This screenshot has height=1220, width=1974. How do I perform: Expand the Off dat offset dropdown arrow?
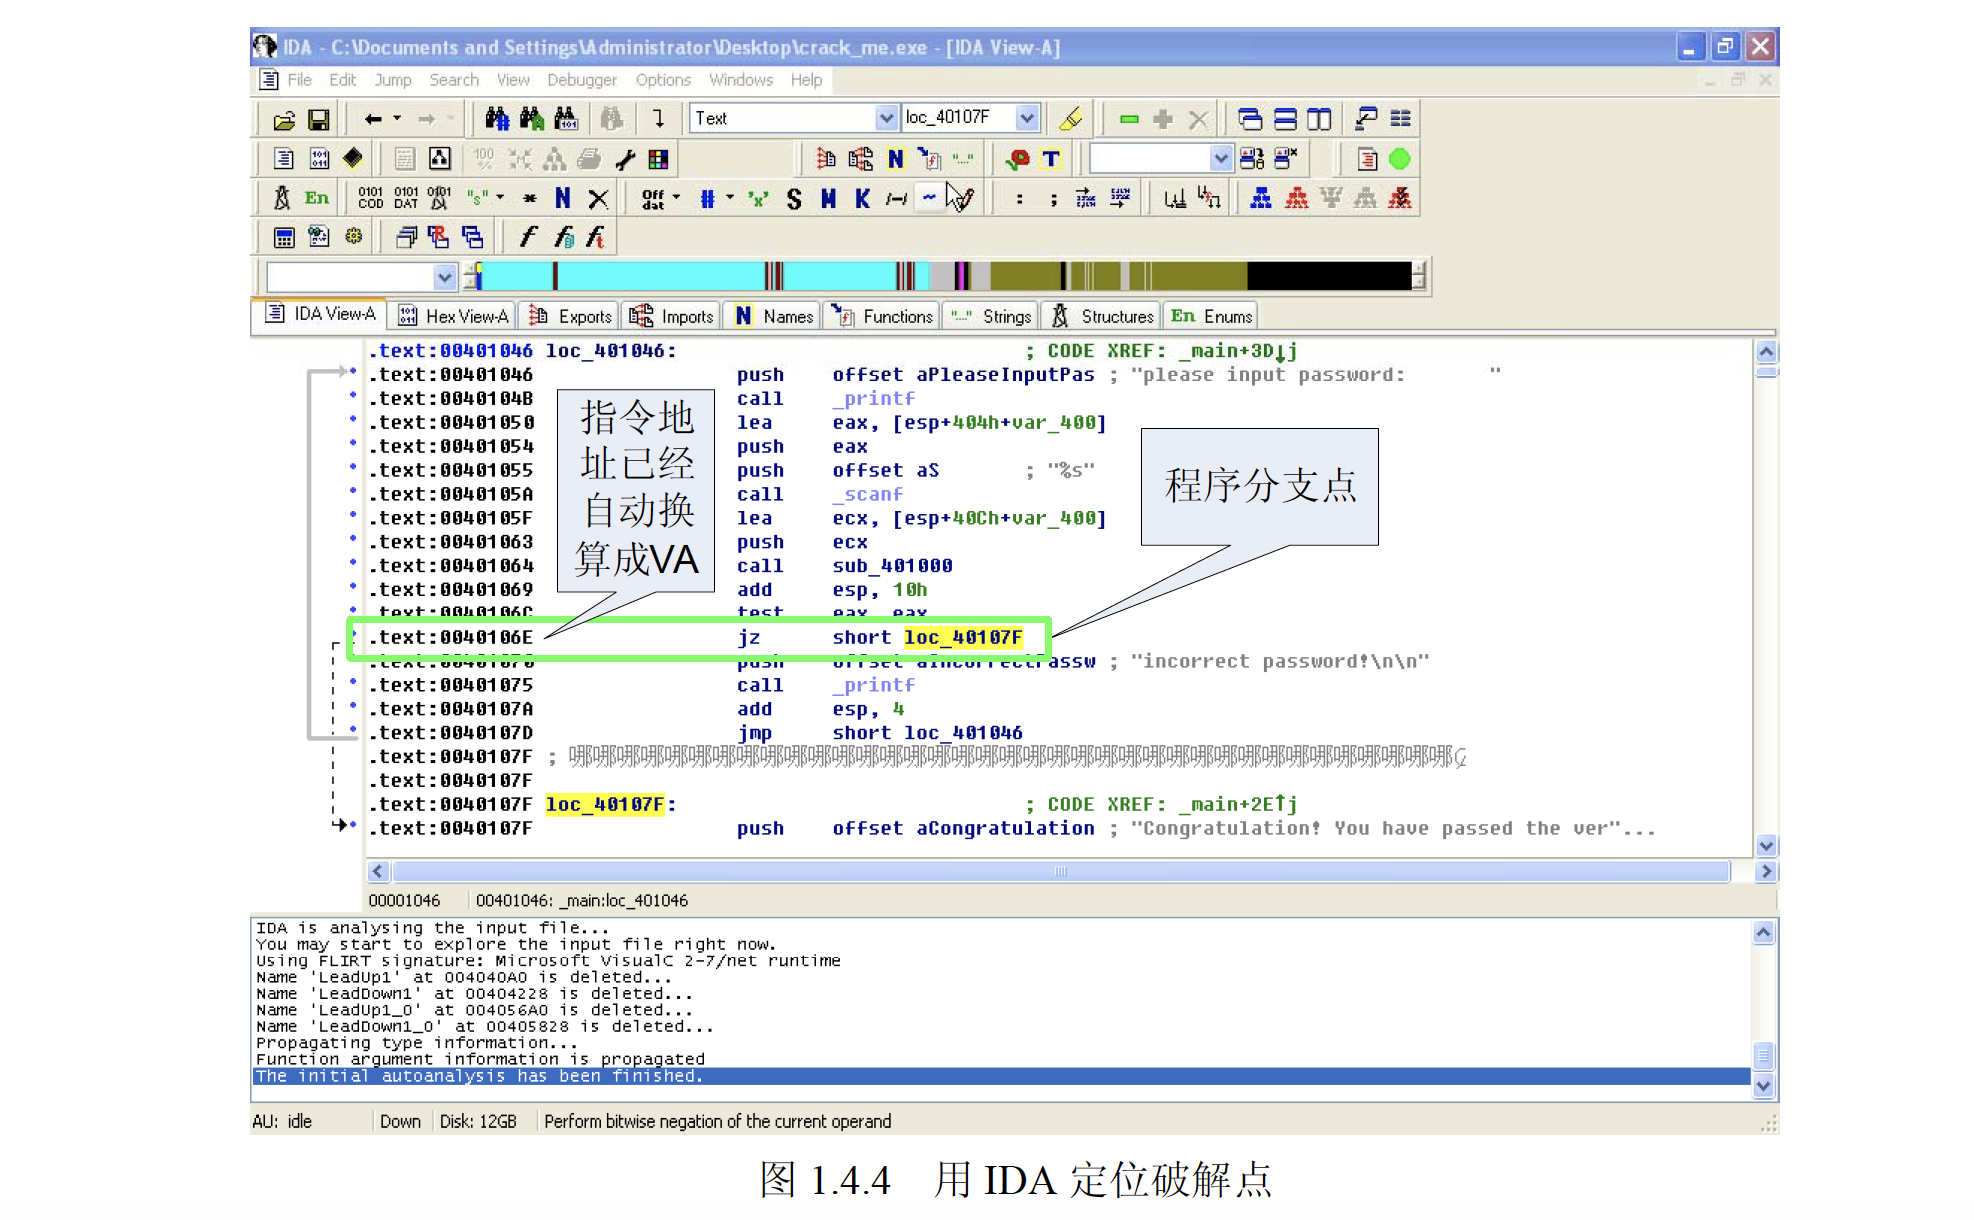coord(677,198)
